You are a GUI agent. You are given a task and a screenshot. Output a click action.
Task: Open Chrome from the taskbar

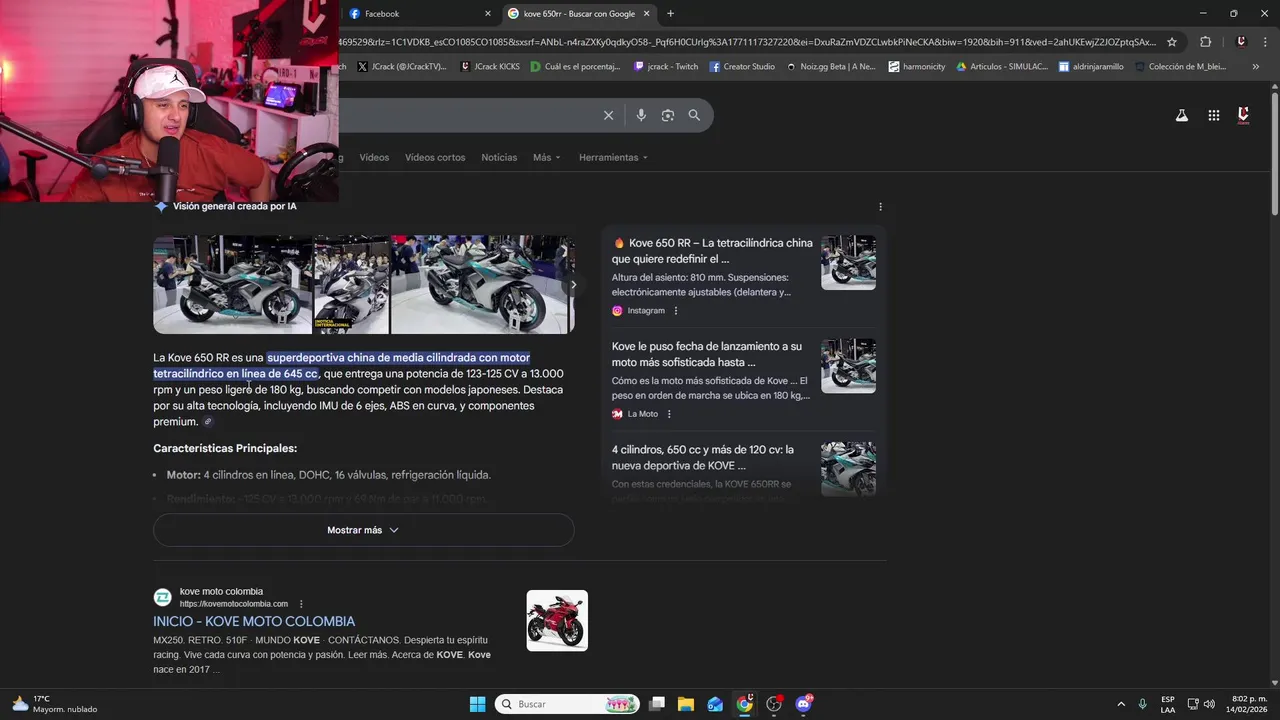click(x=744, y=704)
